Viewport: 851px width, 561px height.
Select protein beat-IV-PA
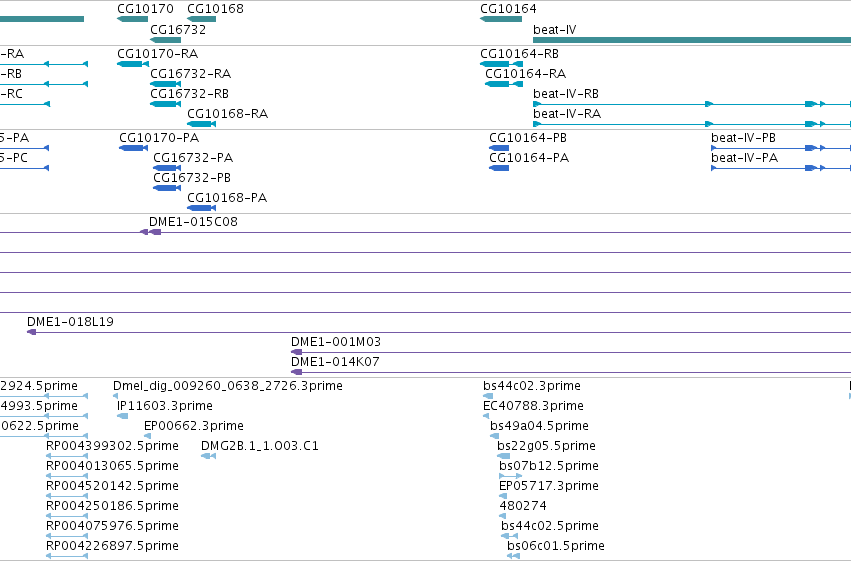[781, 168]
